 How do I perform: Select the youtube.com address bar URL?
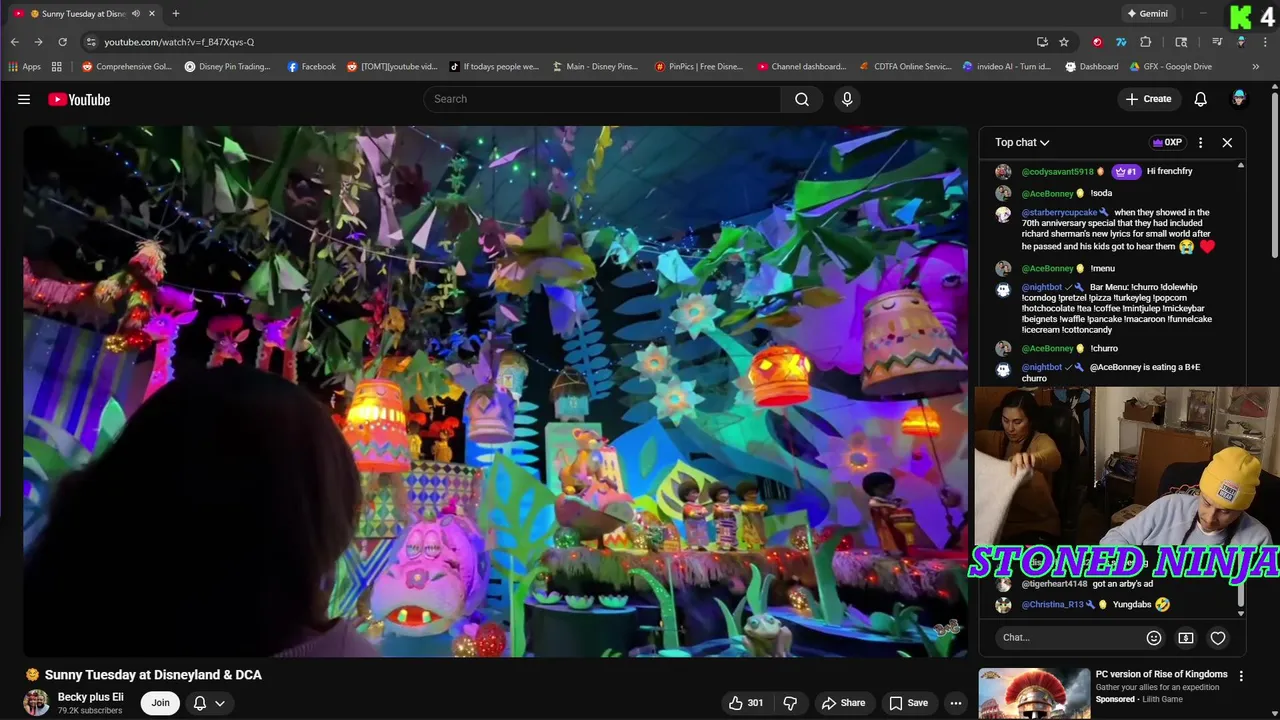click(179, 42)
